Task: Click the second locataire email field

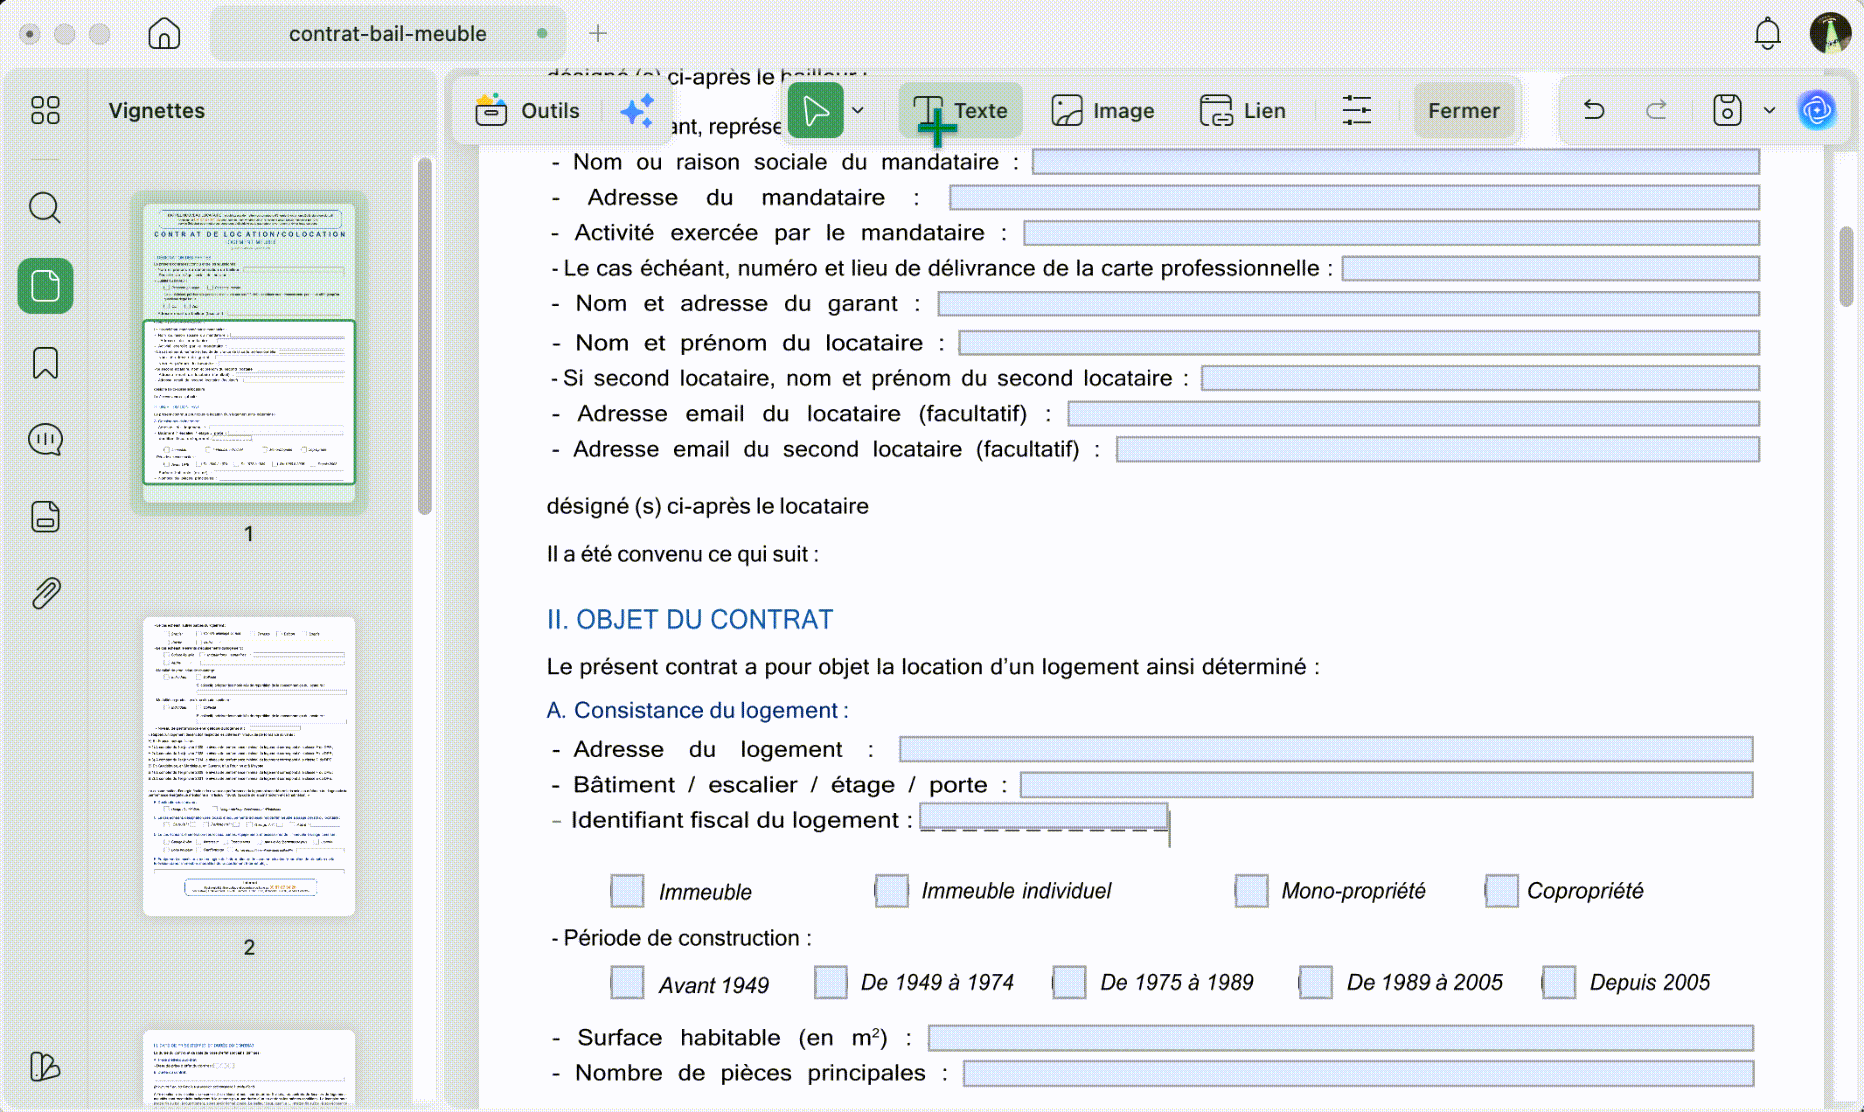Action: (x=1437, y=449)
